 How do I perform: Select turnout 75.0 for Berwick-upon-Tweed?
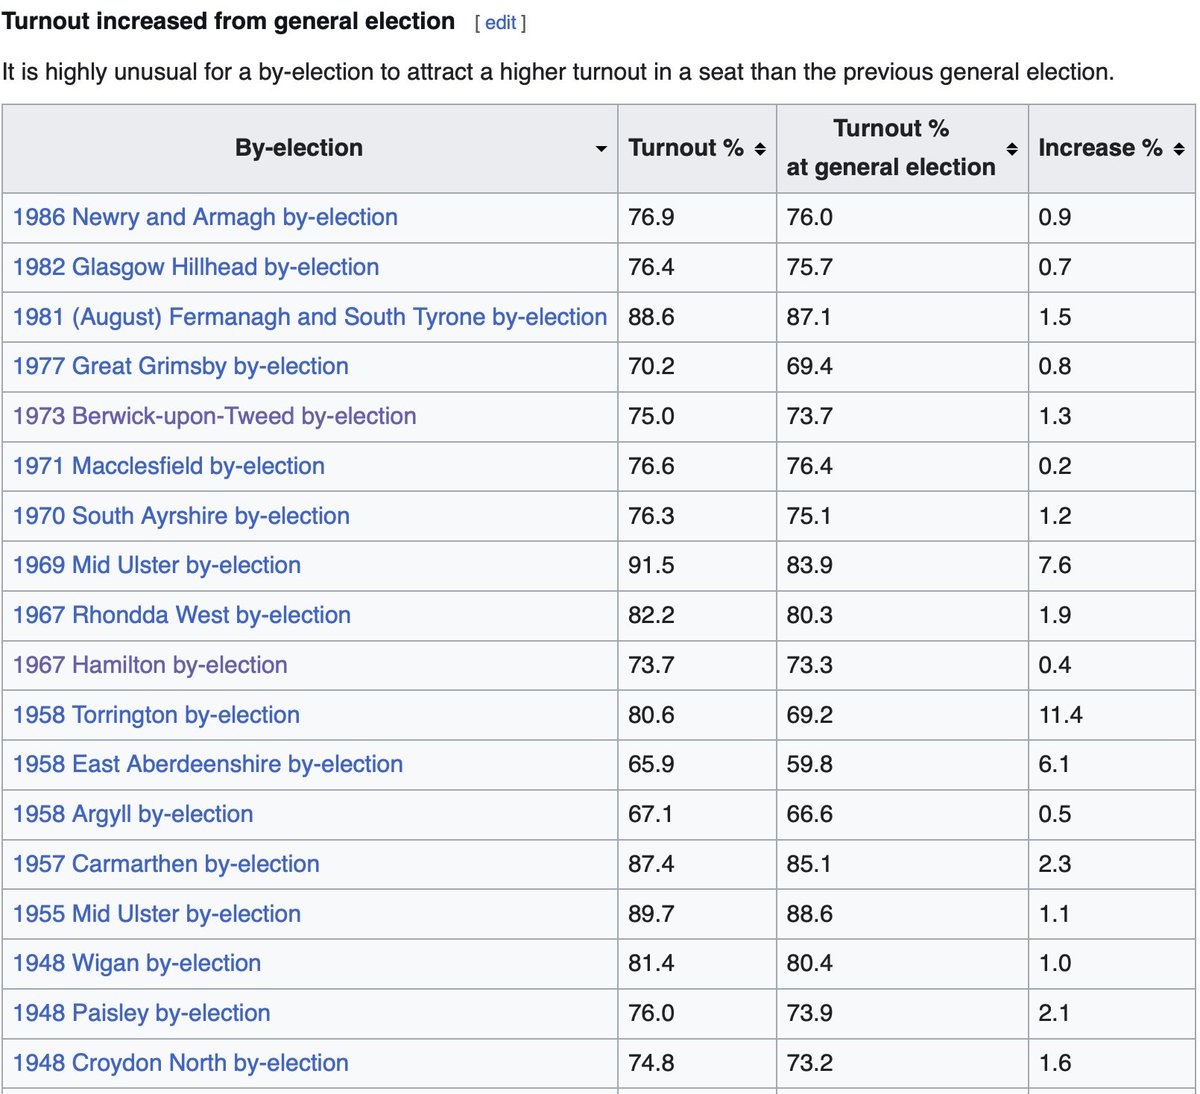pos(651,416)
